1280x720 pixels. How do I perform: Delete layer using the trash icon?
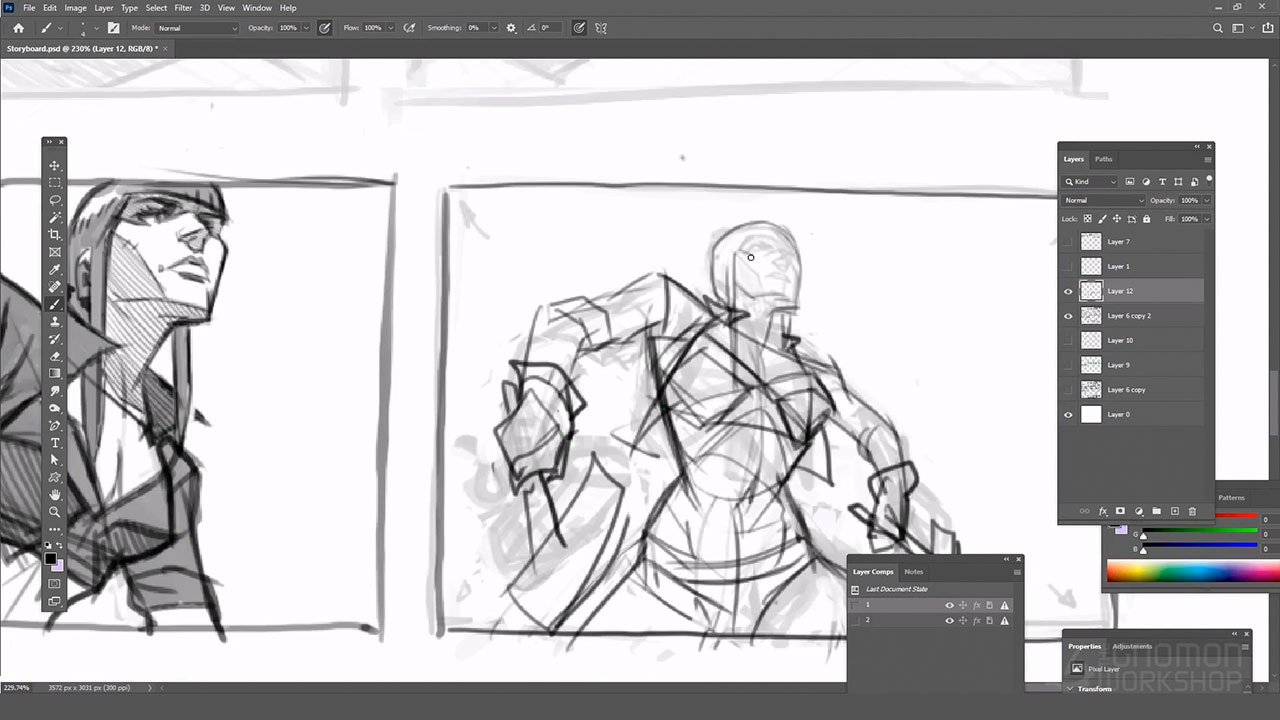click(1192, 511)
